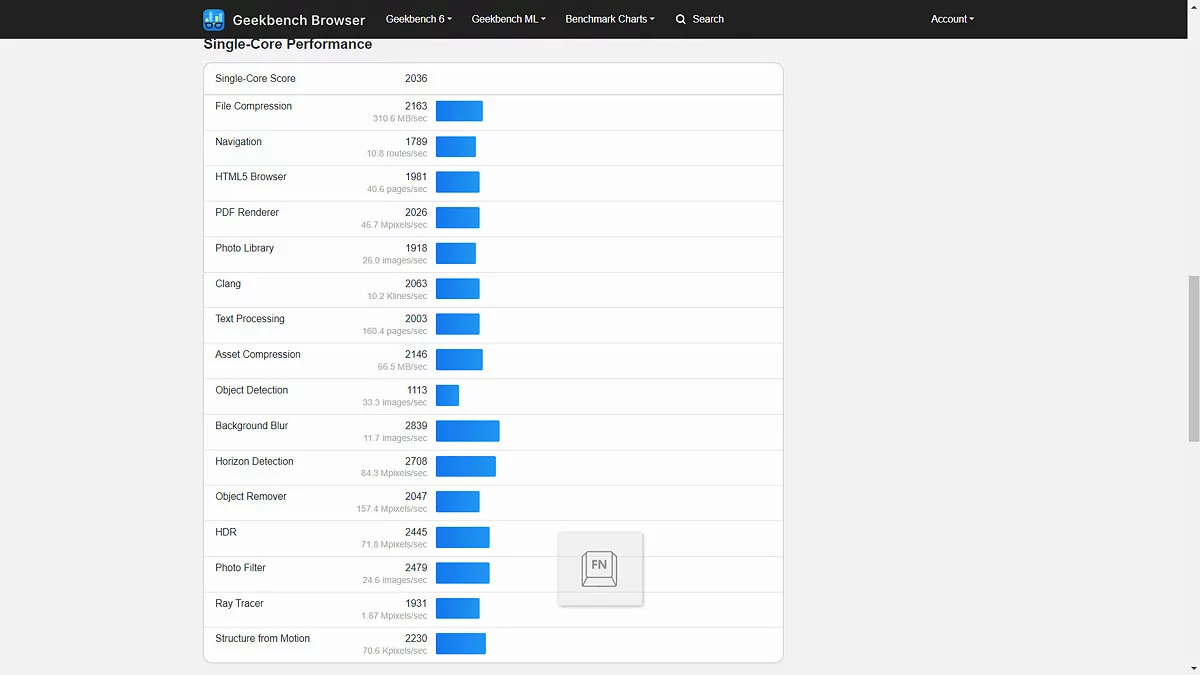The width and height of the screenshot is (1200, 675).
Task: Click the Background Blur score bar
Action: point(467,431)
